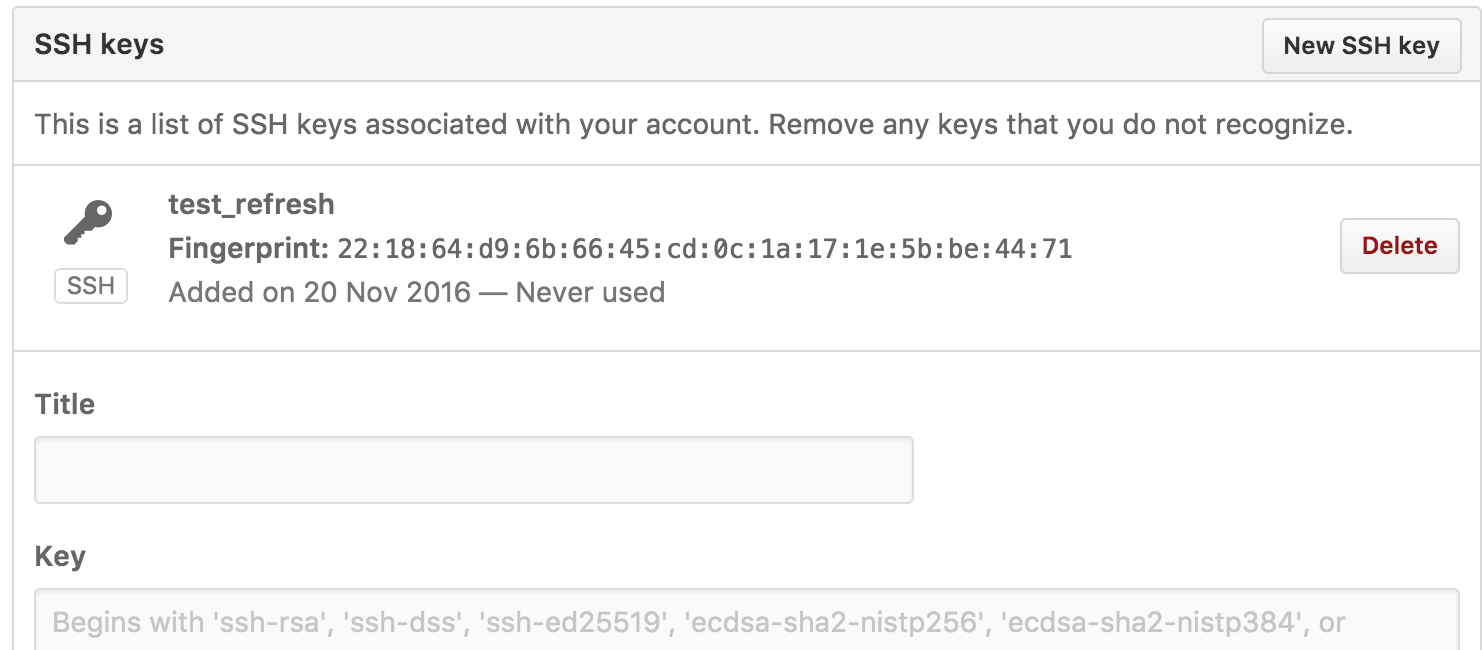
Task: Focus the Key text area
Action: [x=747, y=620]
